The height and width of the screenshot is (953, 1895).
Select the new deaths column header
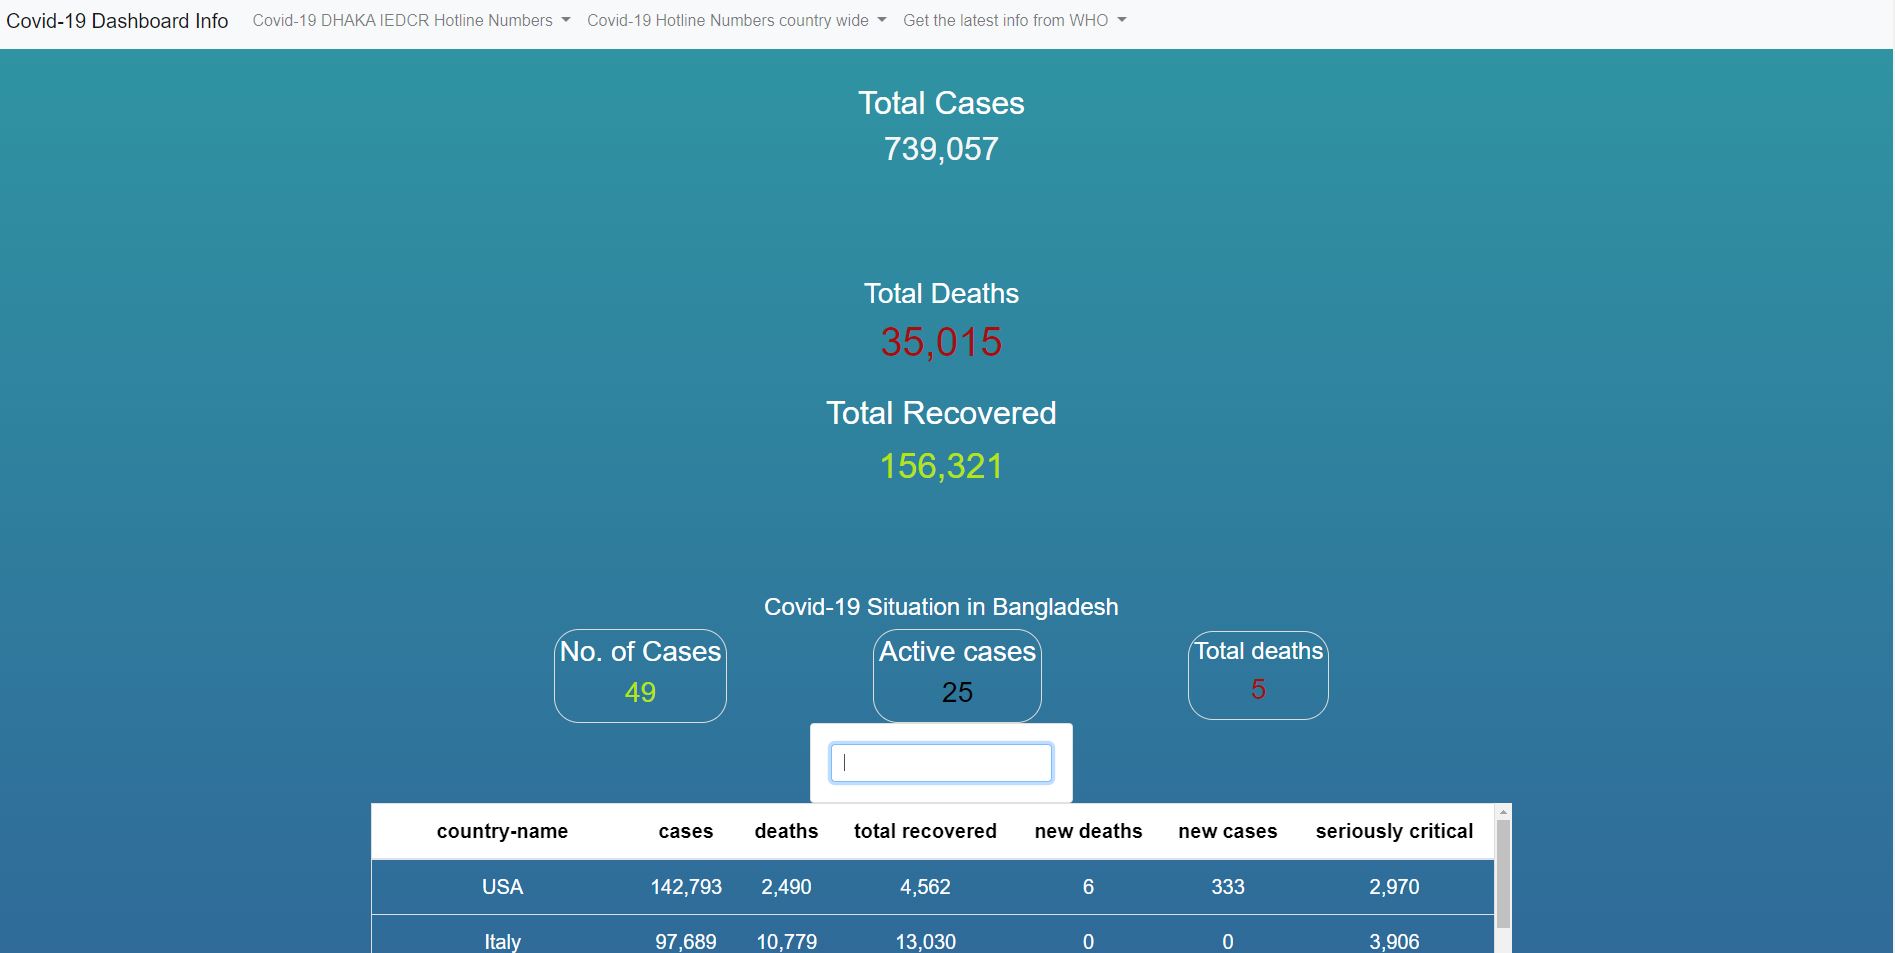pos(1088,831)
